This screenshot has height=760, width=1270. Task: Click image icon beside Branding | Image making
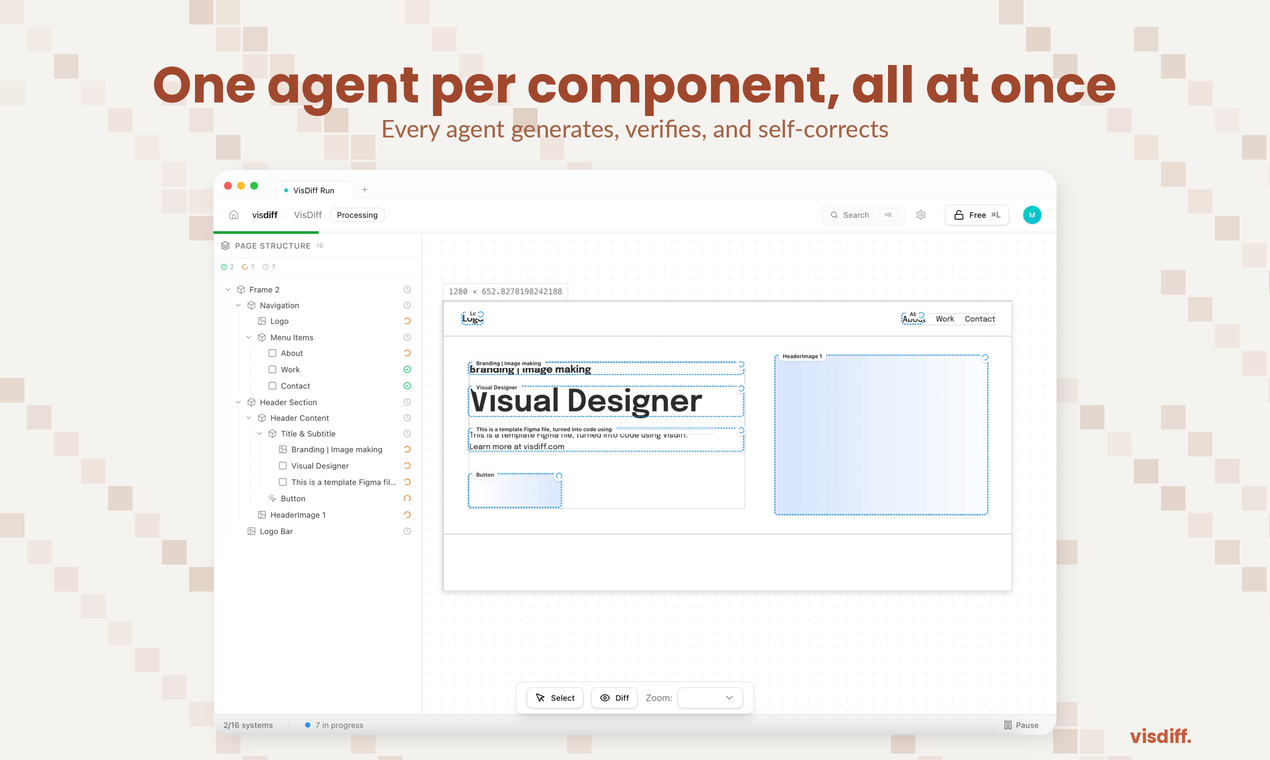[x=283, y=450]
